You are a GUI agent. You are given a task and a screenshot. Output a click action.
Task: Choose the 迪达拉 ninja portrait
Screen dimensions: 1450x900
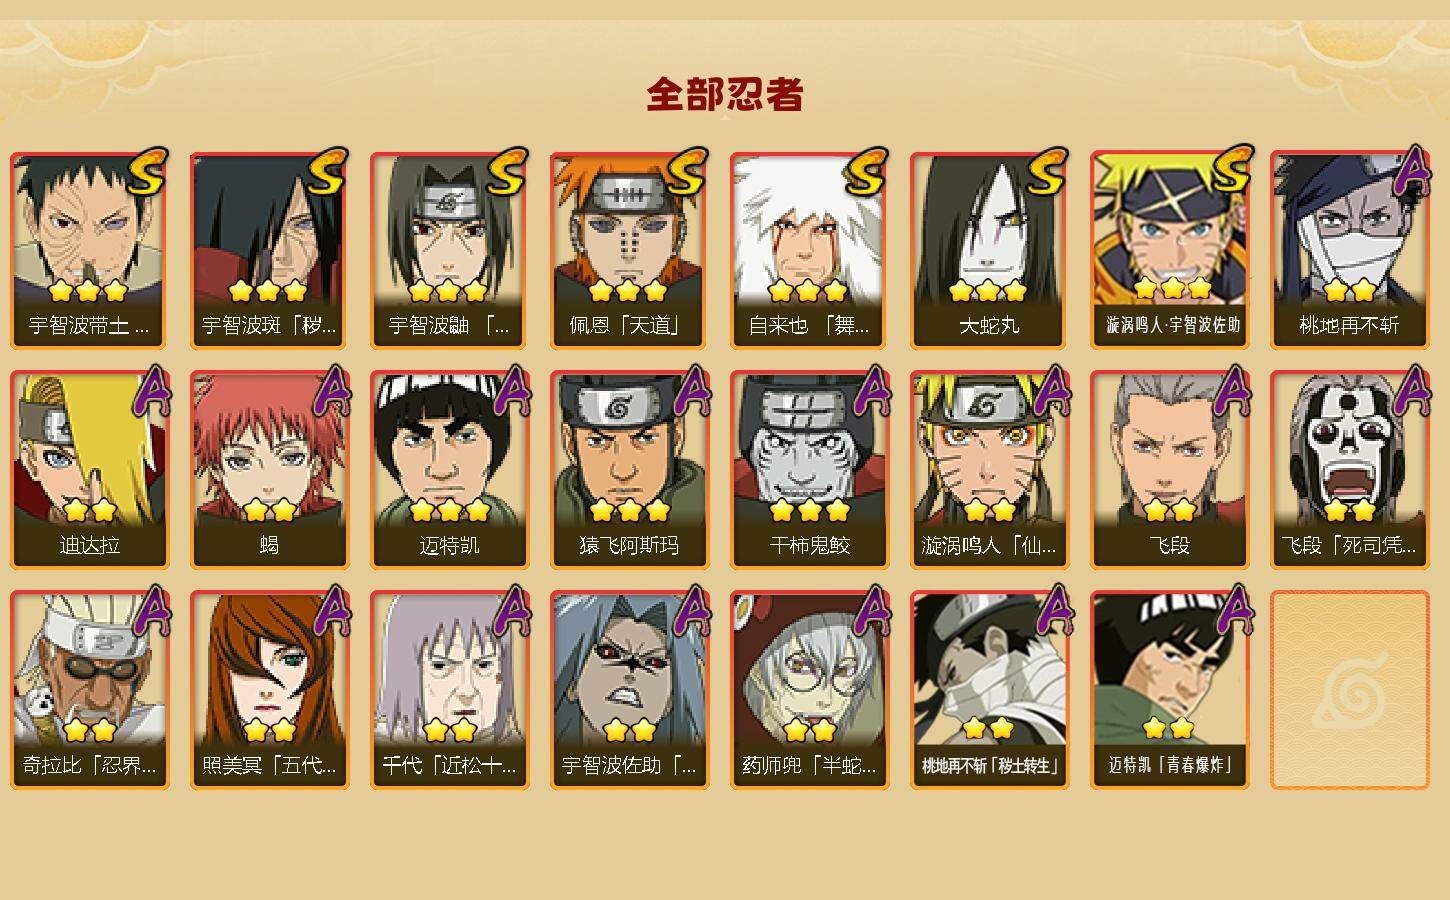tap(89, 470)
